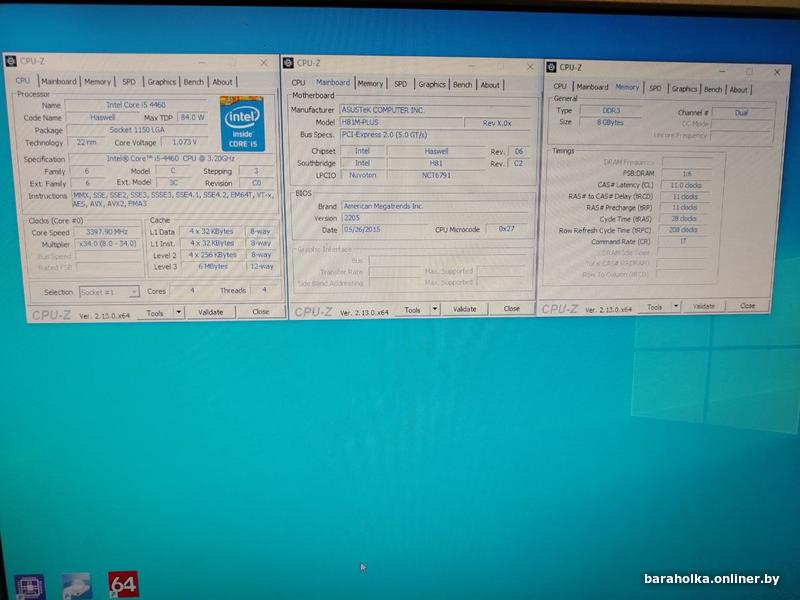
Task: Click Channel # value Dual
Action: (x=741, y=113)
